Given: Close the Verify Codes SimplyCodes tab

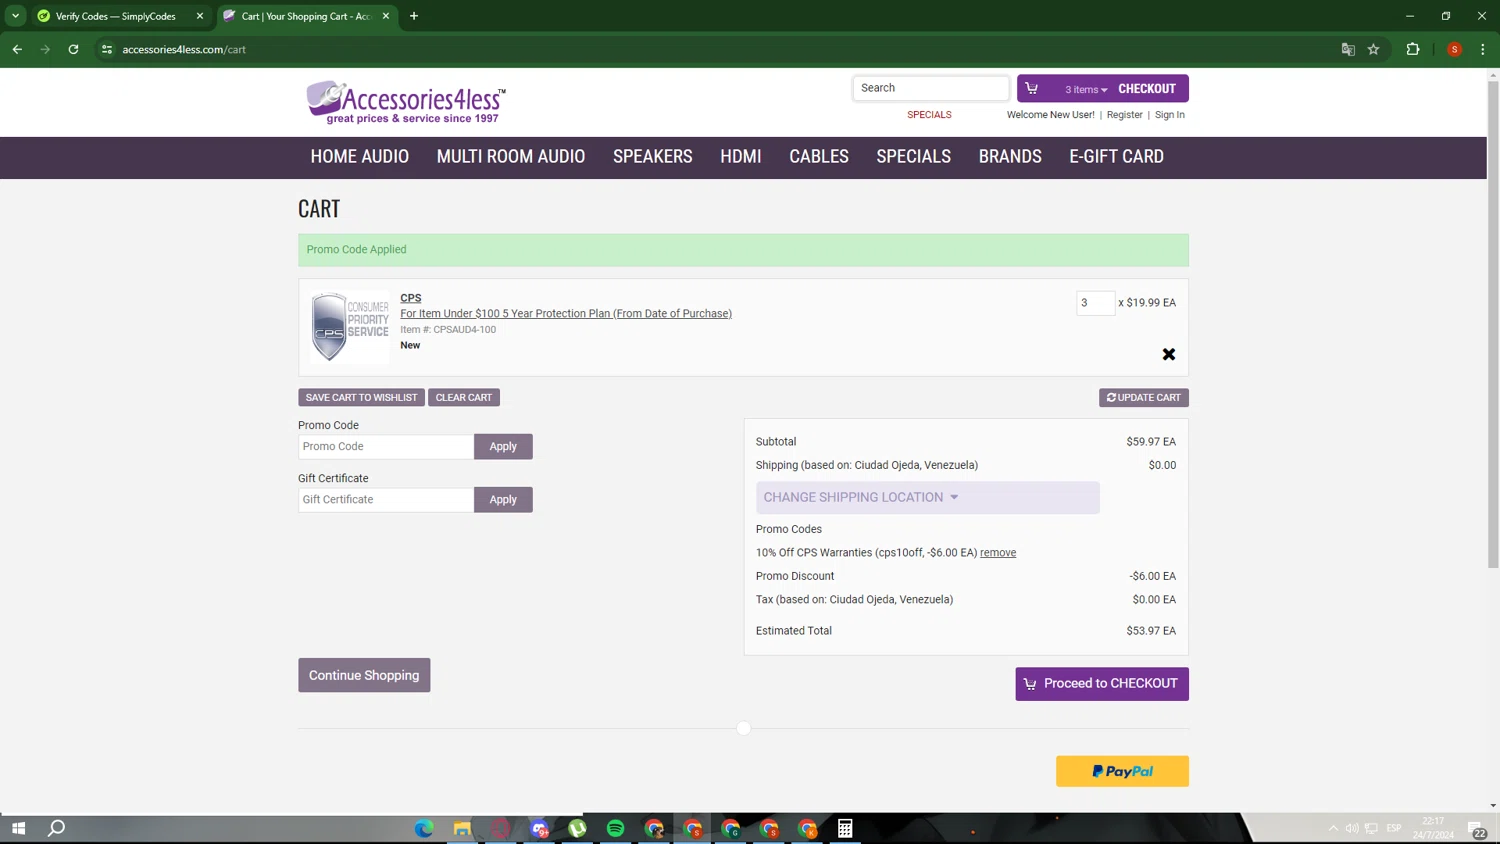Looking at the screenshot, I should 200,16.
